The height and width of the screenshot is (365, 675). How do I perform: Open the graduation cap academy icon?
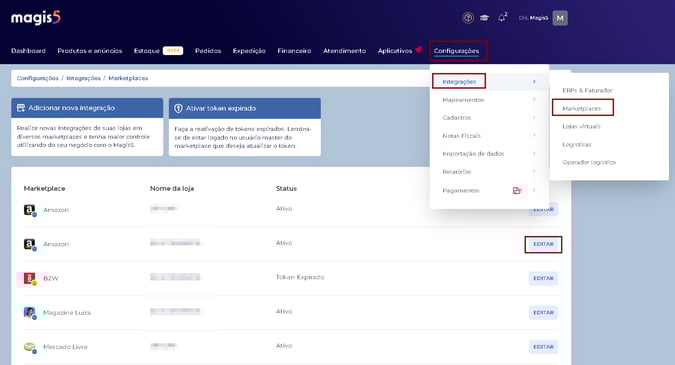pos(485,18)
